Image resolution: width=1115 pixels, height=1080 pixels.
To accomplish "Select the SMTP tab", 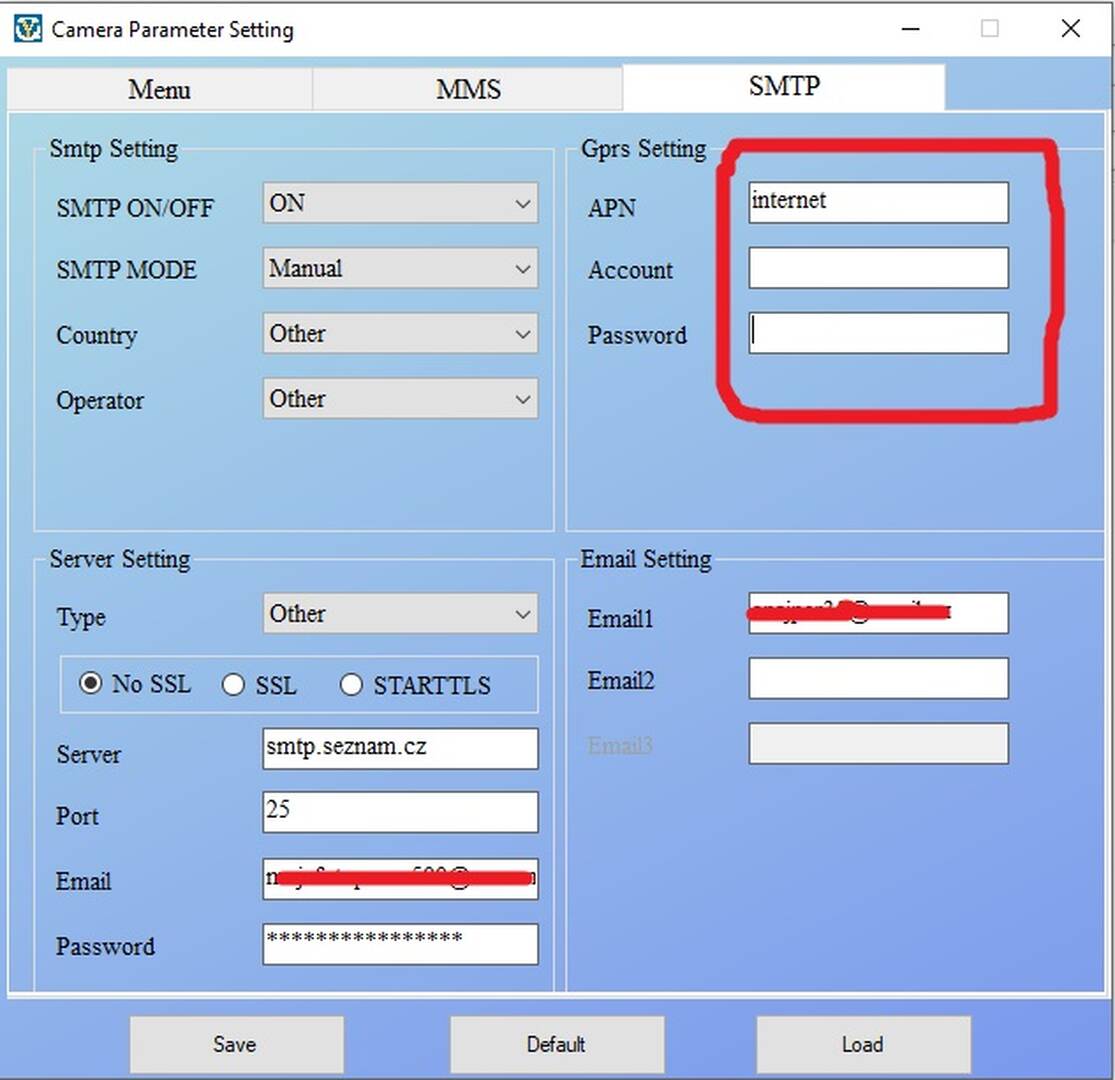I will (783, 87).
